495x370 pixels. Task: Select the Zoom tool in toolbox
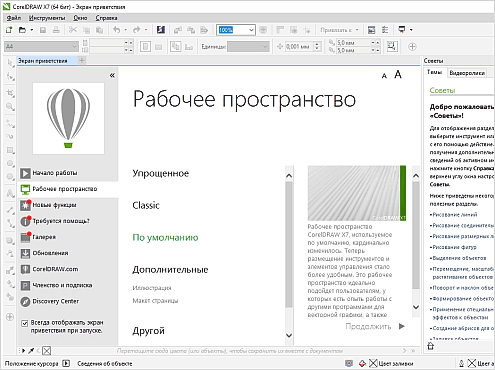(10, 106)
